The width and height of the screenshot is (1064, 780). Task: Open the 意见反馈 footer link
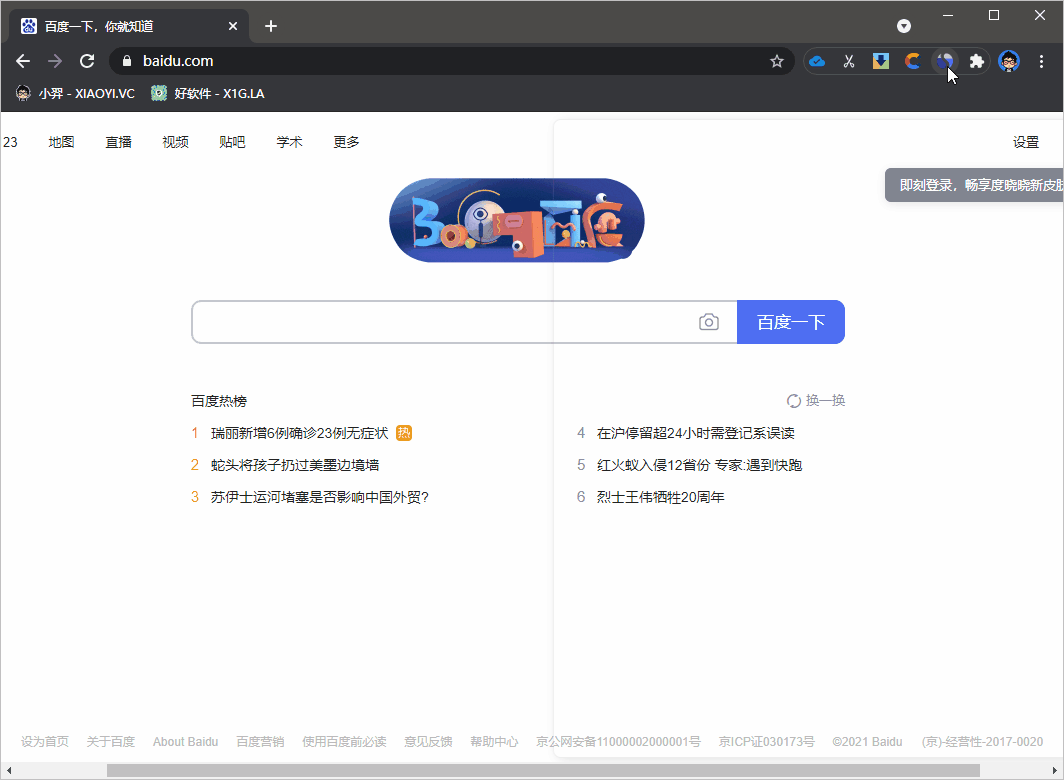tap(428, 741)
